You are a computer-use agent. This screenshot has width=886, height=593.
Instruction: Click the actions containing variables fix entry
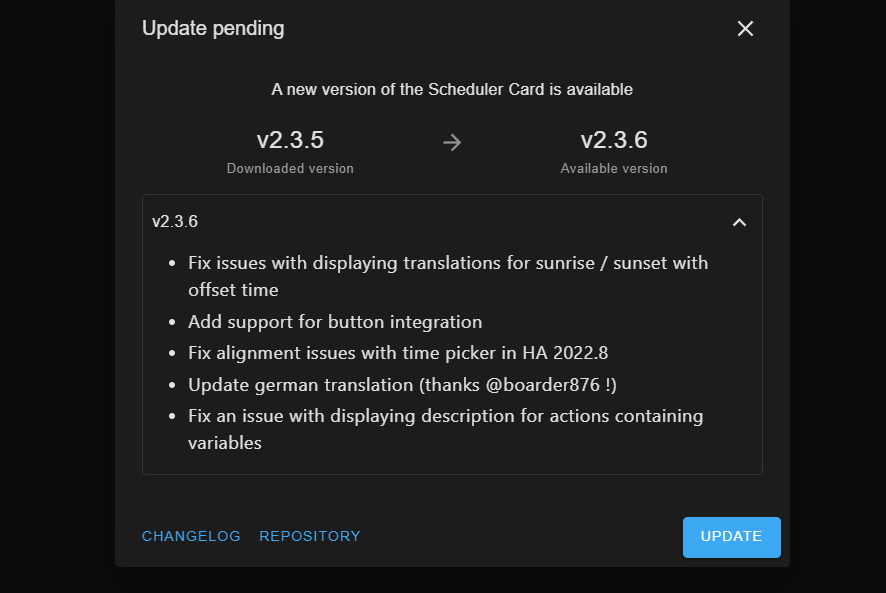445,428
